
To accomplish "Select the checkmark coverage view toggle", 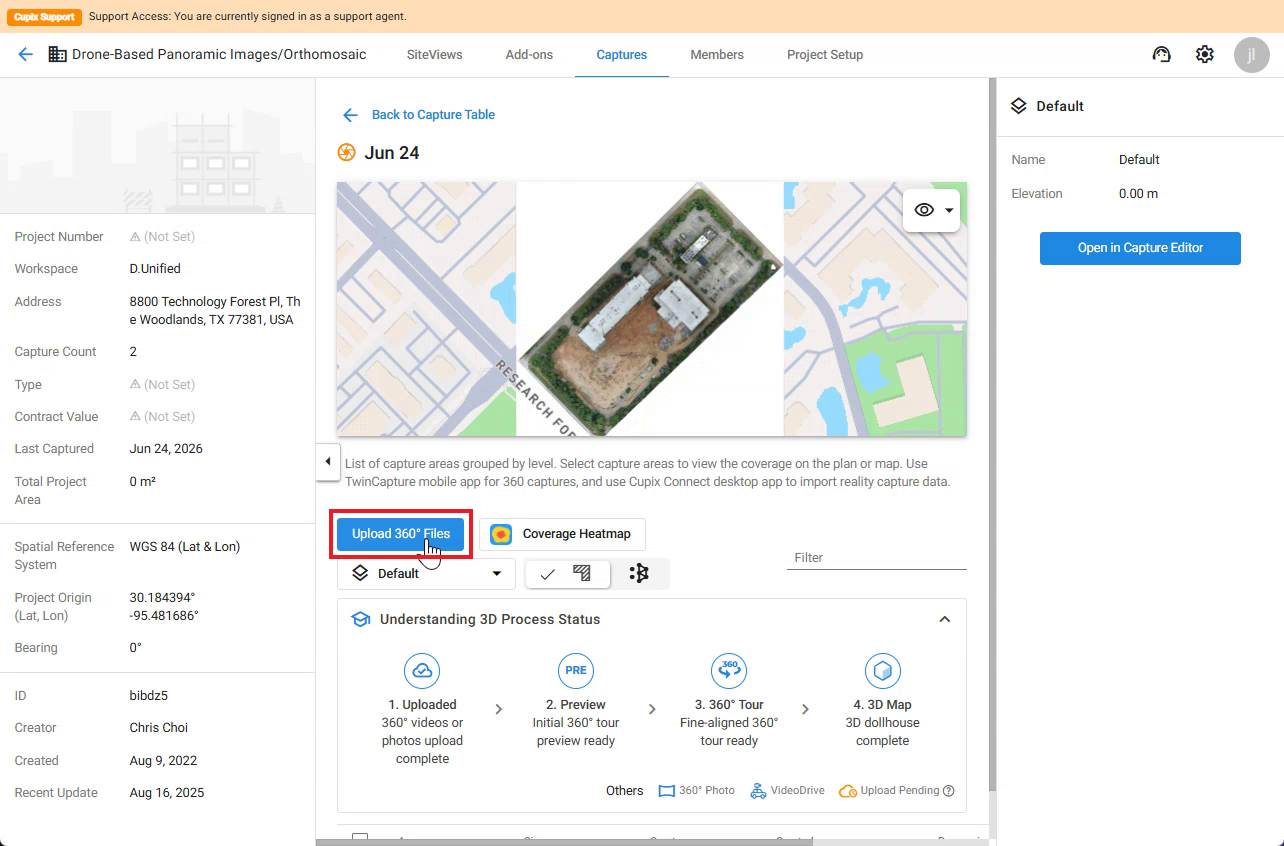I will point(547,574).
